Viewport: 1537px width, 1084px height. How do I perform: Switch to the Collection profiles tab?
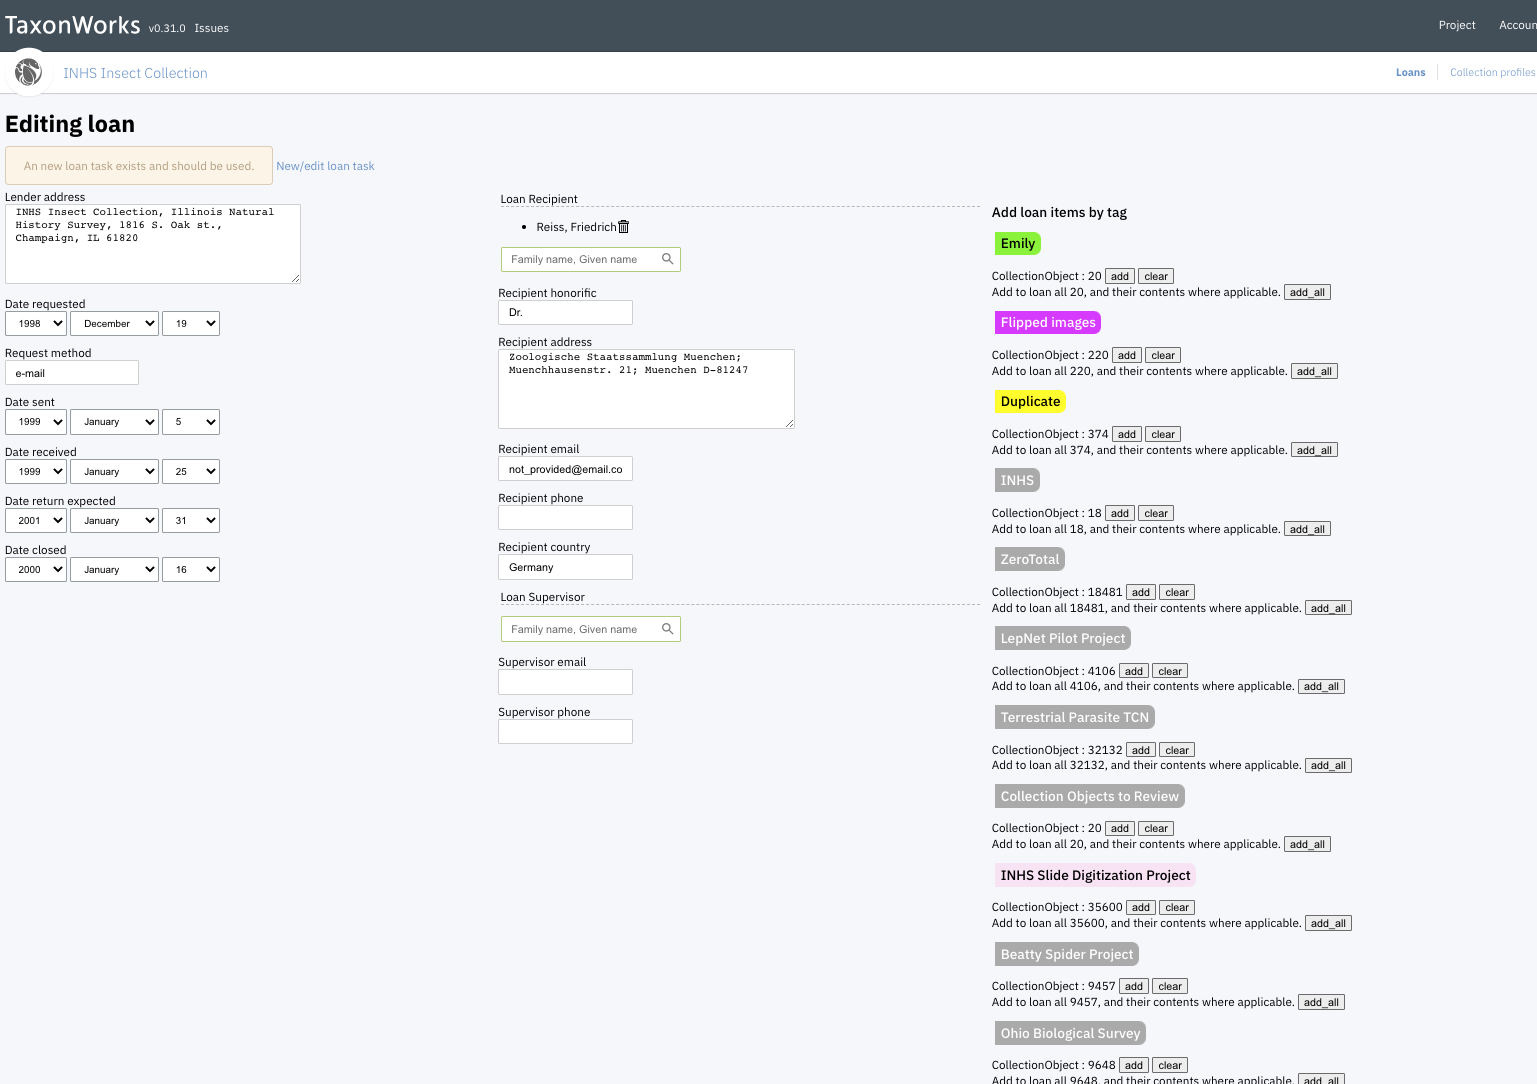tap(1492, 72)
